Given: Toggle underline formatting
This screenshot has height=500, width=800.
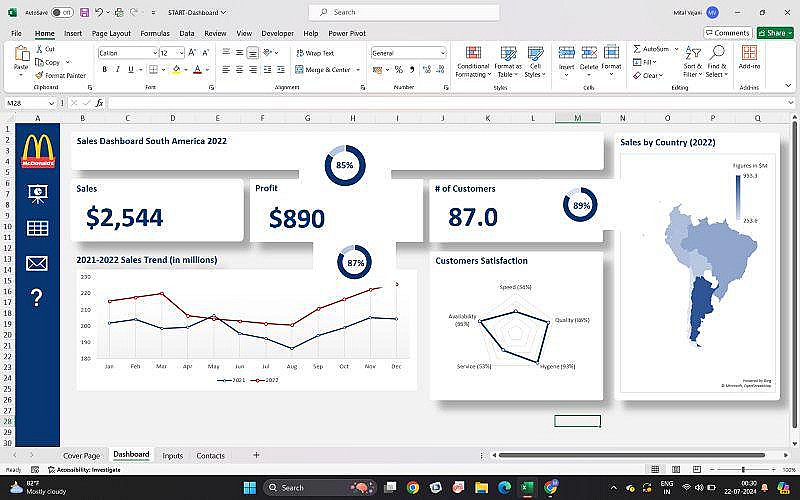Looking at the screenshot, I should tap(131, 69).
